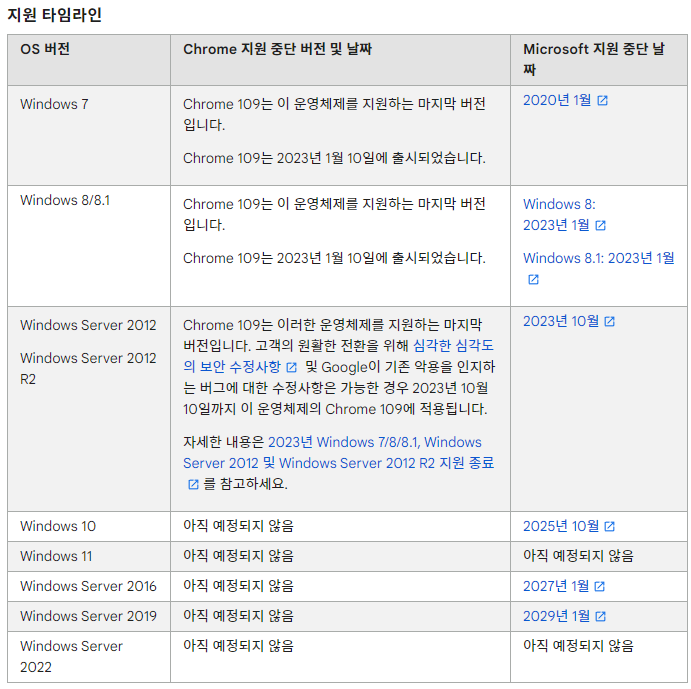
Task: Click external-link icon next to 2020년 1월
Action: click(x=602, y=101)
